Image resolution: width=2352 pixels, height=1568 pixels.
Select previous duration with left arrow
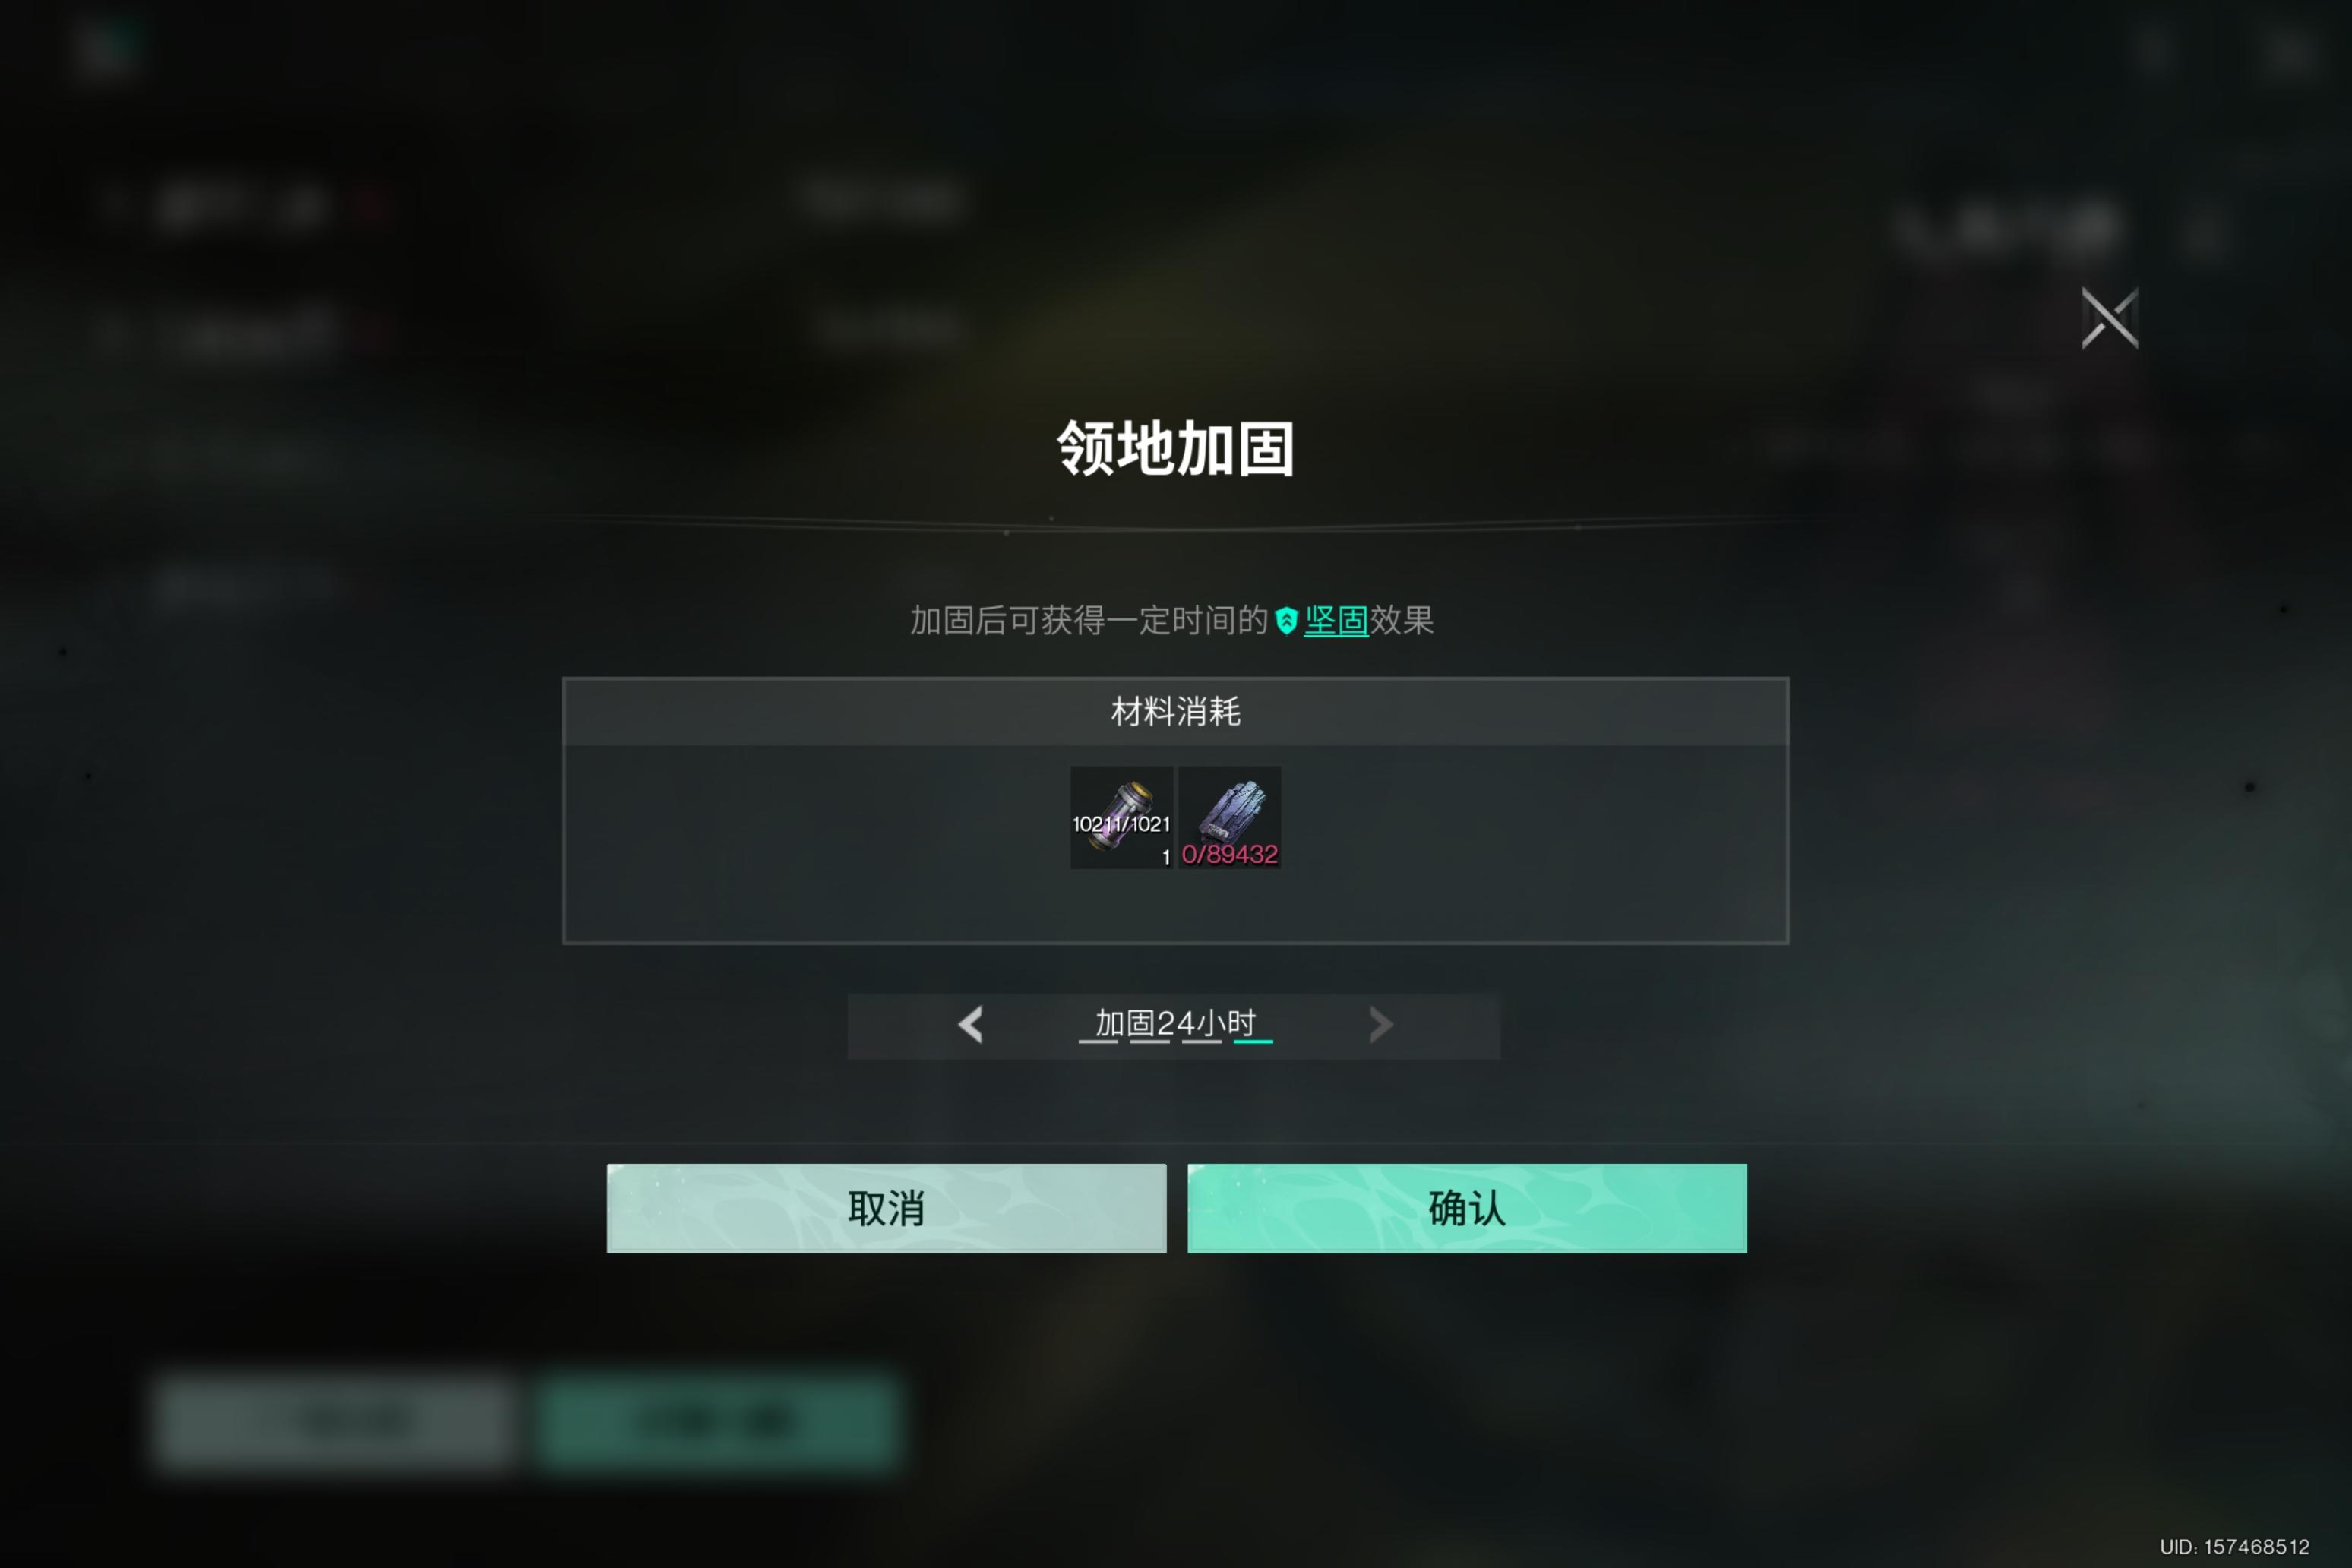click(970, 1024)
